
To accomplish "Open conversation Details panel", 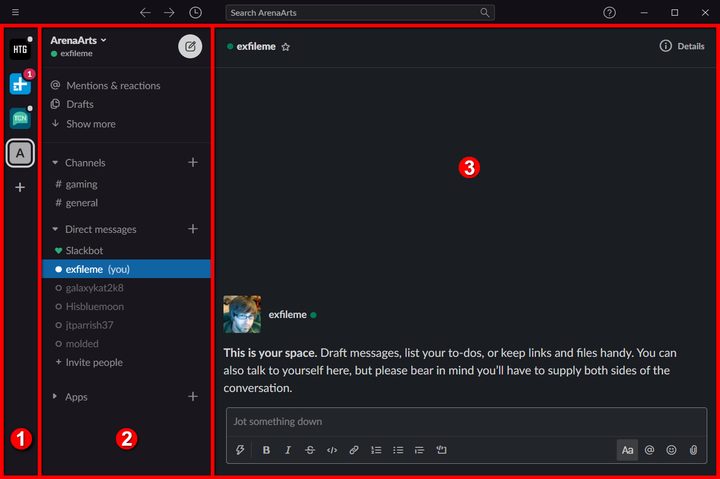I will click(682, 46).
